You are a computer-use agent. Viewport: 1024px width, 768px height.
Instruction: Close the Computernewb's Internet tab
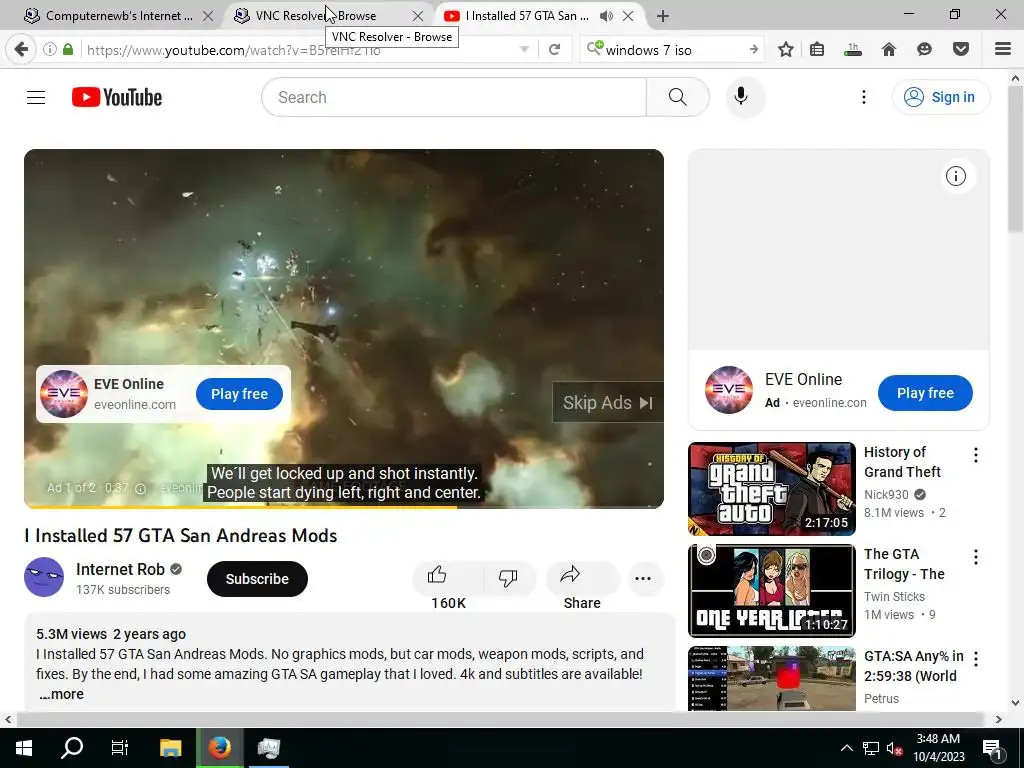[x=208, y=16]
